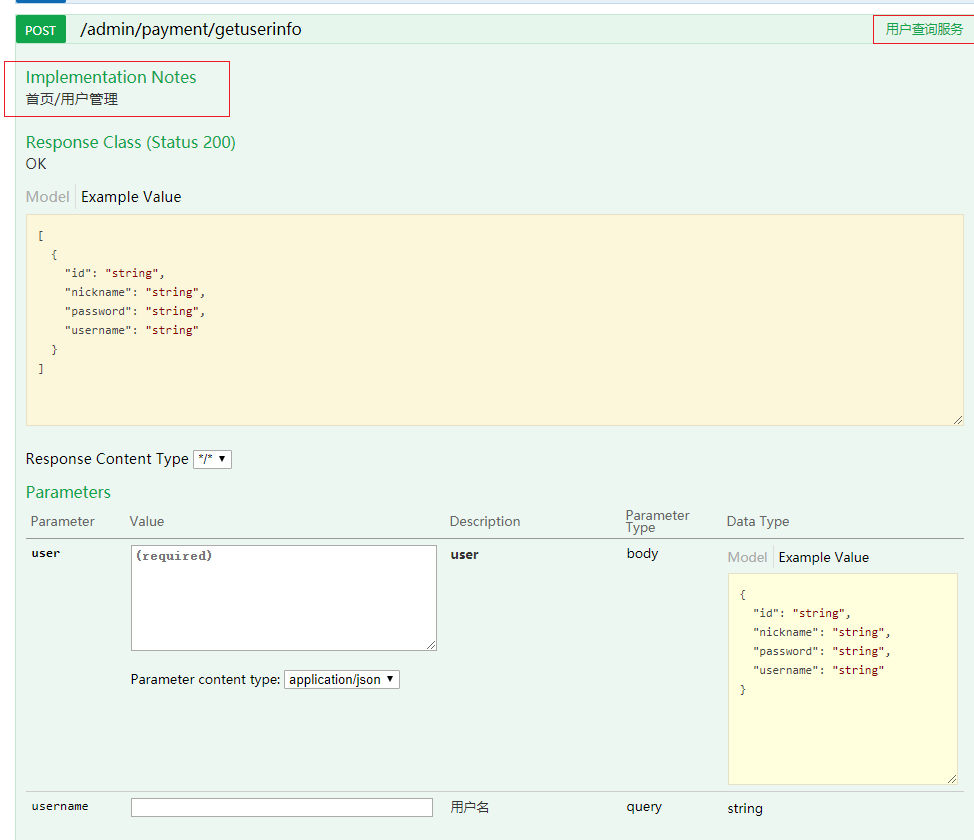Switch to Model tab in Data Type column
The width and height of the screenshot is (974, 840).
coord(747,557)
